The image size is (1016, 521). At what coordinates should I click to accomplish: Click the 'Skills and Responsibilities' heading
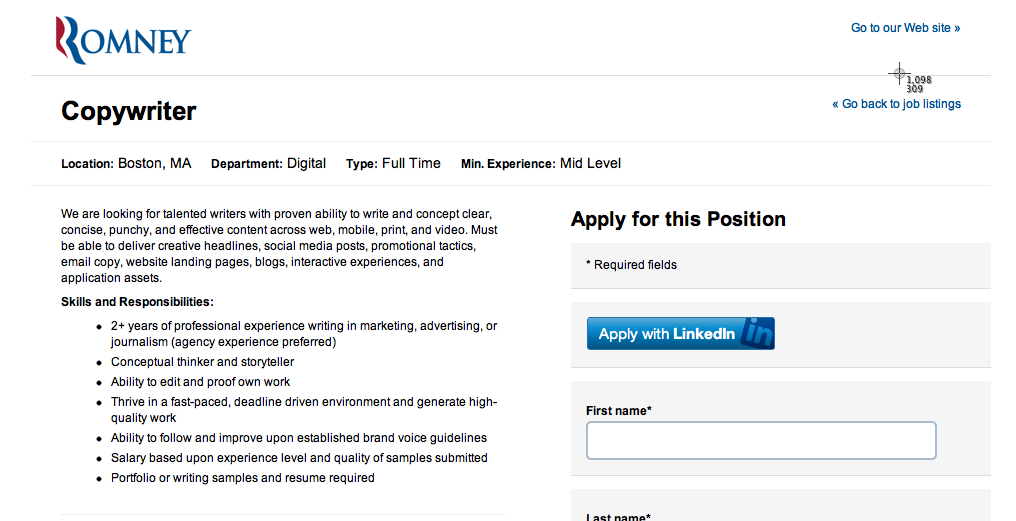137,302
